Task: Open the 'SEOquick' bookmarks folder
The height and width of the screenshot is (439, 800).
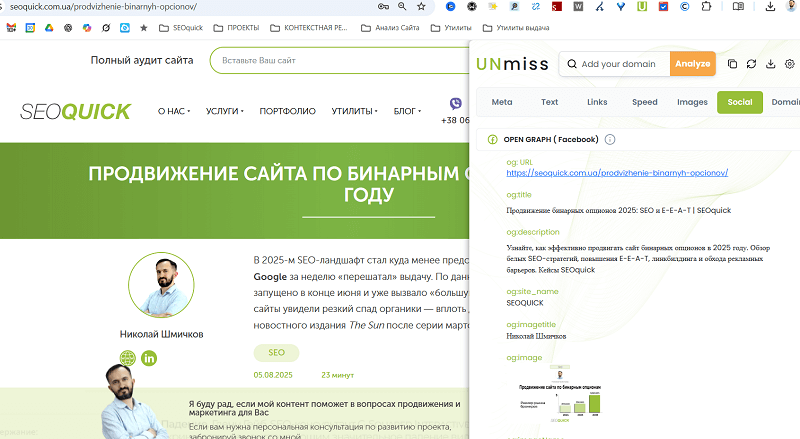Action: tap(181, 28)
